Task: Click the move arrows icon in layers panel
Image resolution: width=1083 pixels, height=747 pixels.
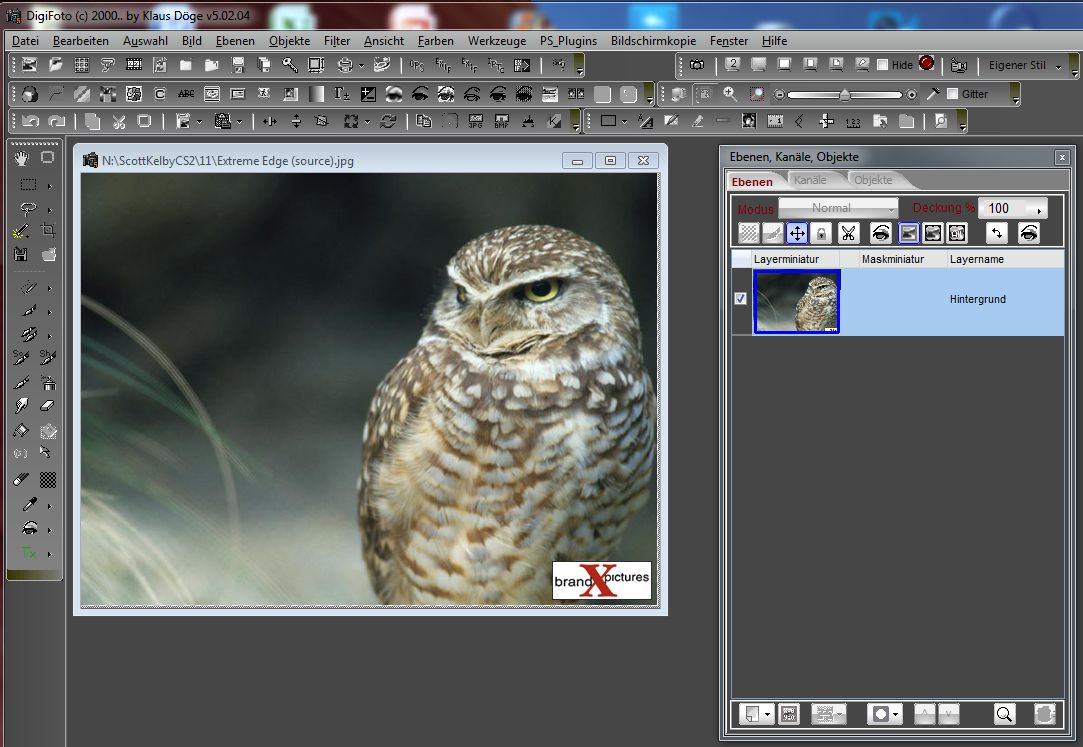Action: 797,233
